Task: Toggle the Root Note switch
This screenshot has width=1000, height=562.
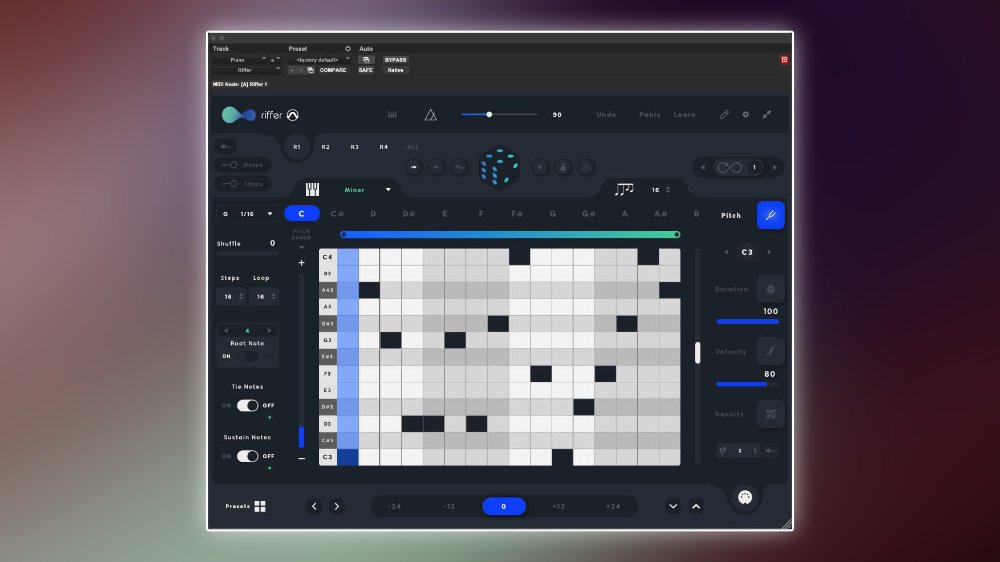Action: click(x=247, y=357)
